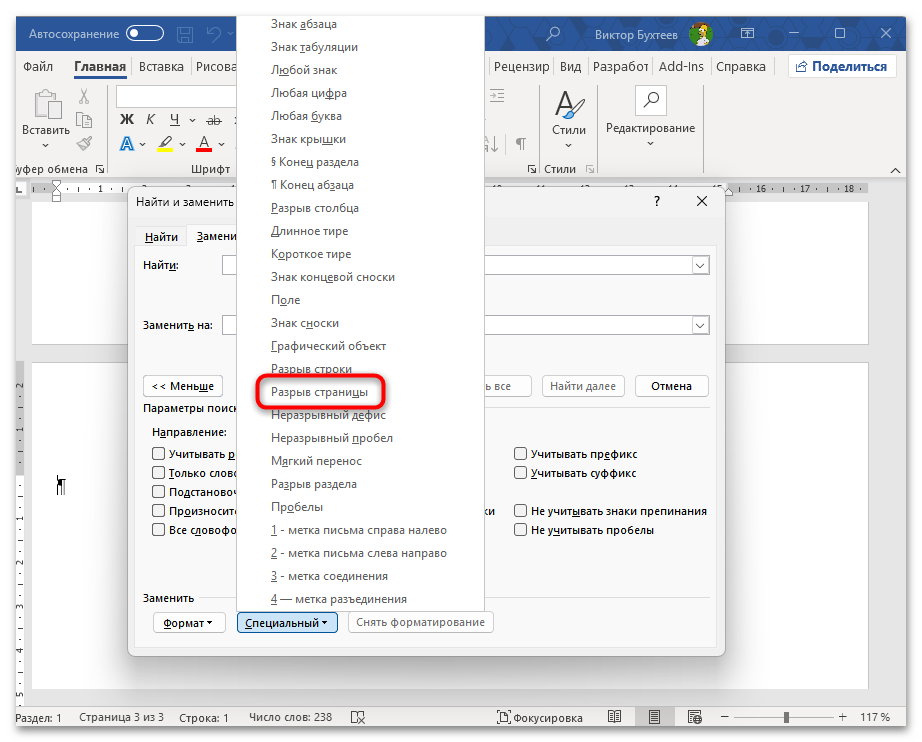Screen dimensions: 922x742
Task: Apply strikethrough formatting
Action: tap(213, 121)
